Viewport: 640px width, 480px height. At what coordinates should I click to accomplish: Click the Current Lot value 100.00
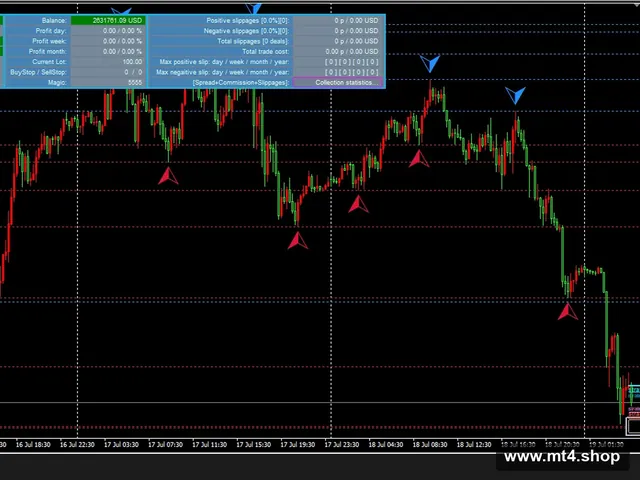click(x=132, y=62)
